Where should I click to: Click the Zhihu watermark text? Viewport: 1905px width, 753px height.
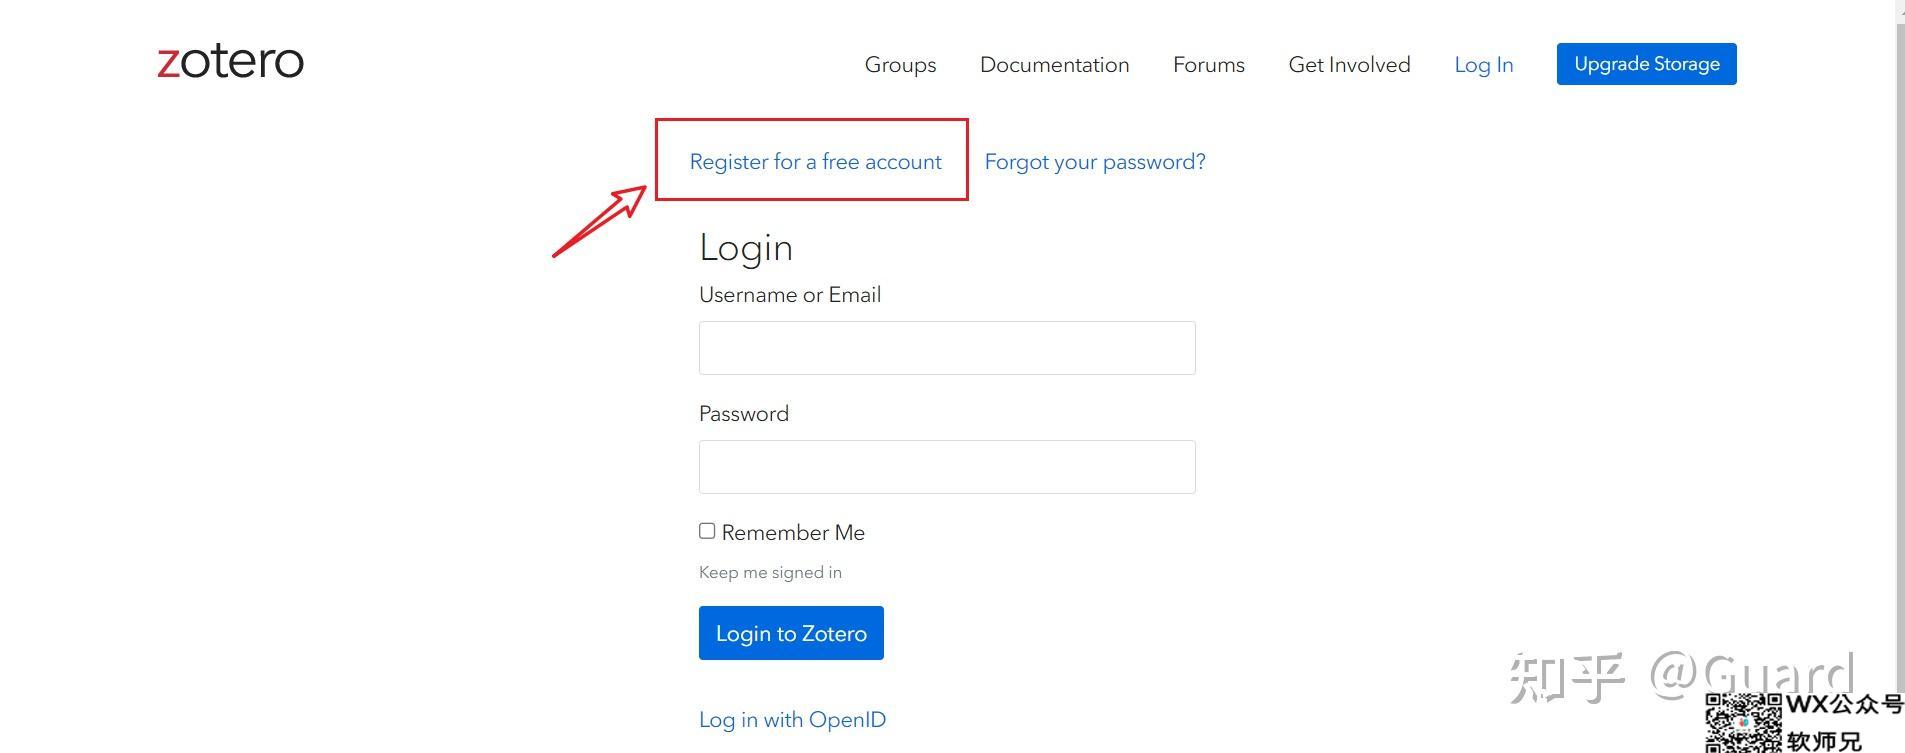(x=1682, y=677)
